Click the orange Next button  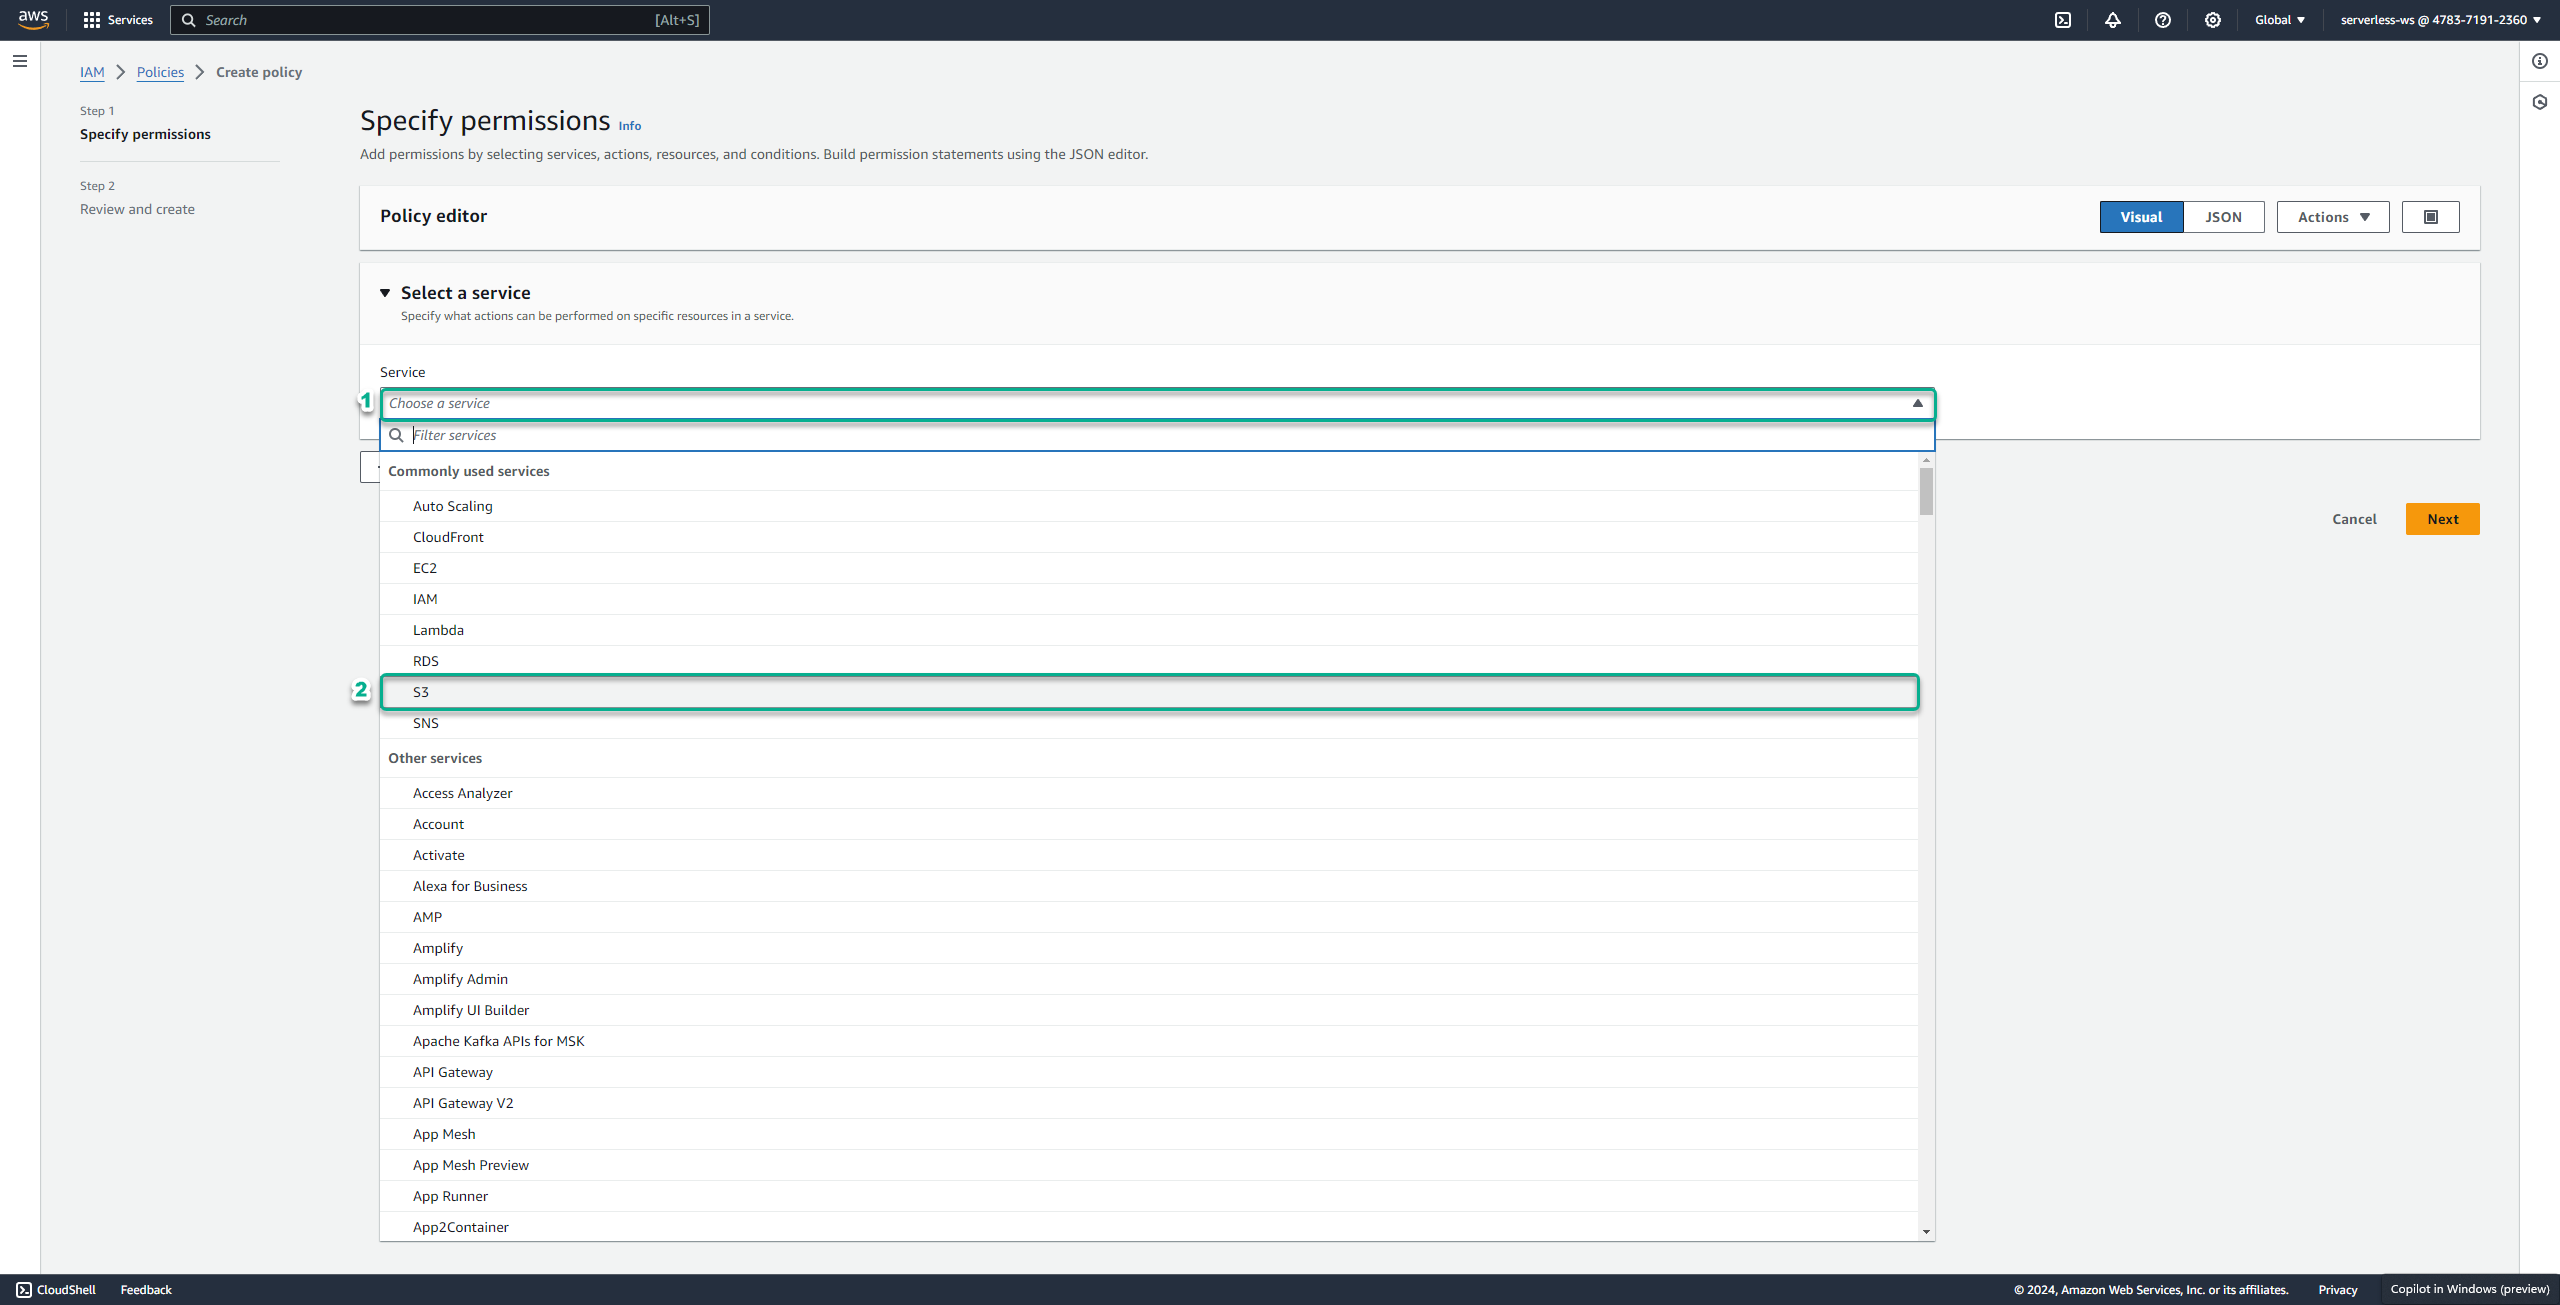click(2442, 519)
